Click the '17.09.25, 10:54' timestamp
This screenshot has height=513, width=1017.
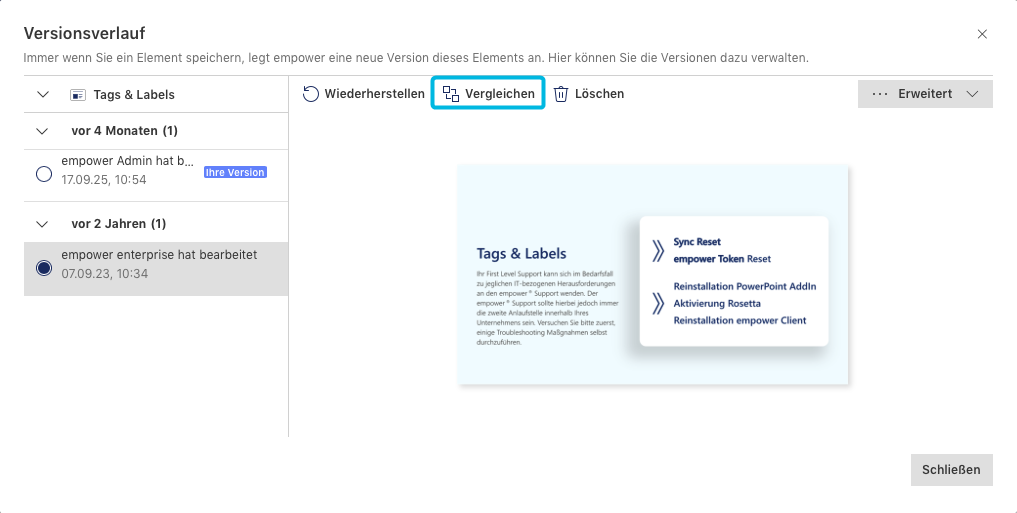point(104,180)
